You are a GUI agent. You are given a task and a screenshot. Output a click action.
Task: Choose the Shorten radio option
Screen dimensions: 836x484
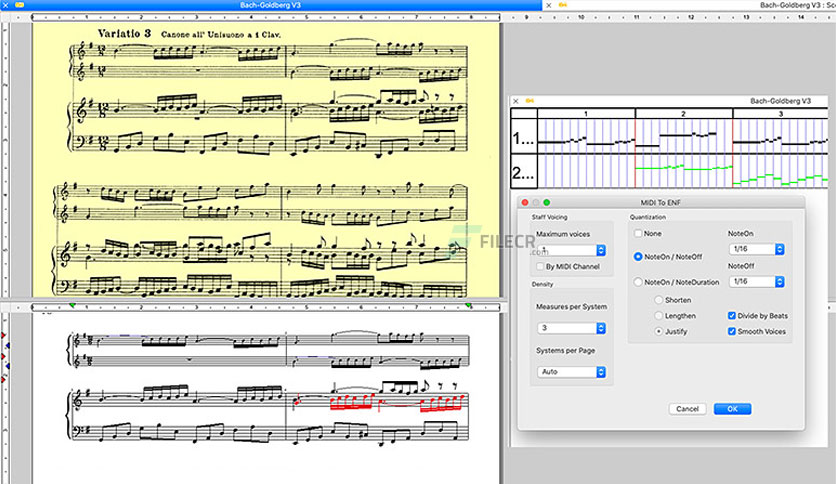click(658, 300)
